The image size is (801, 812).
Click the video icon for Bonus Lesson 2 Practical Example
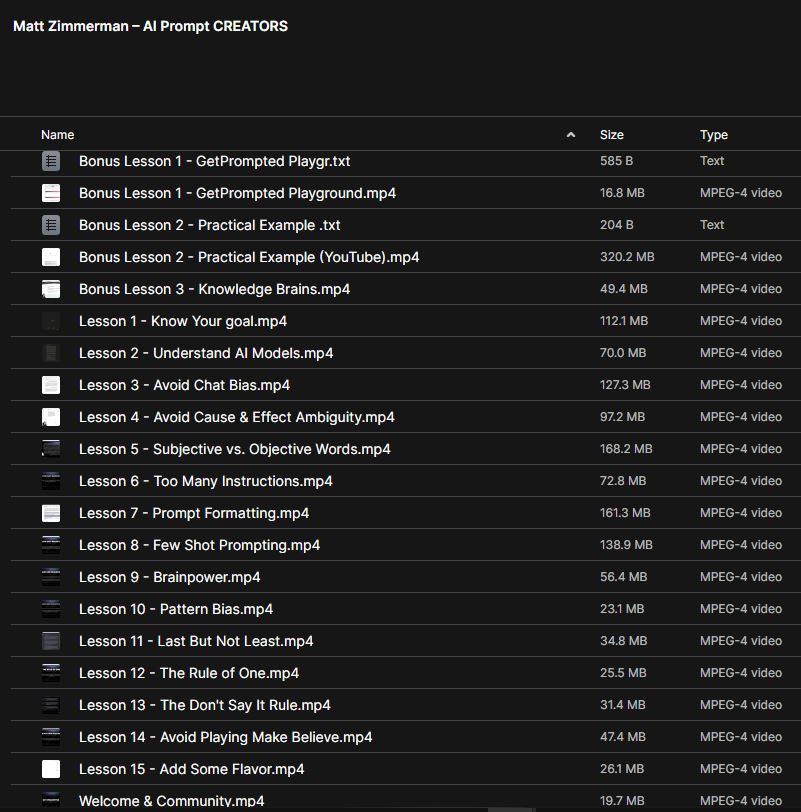point(51,257)
